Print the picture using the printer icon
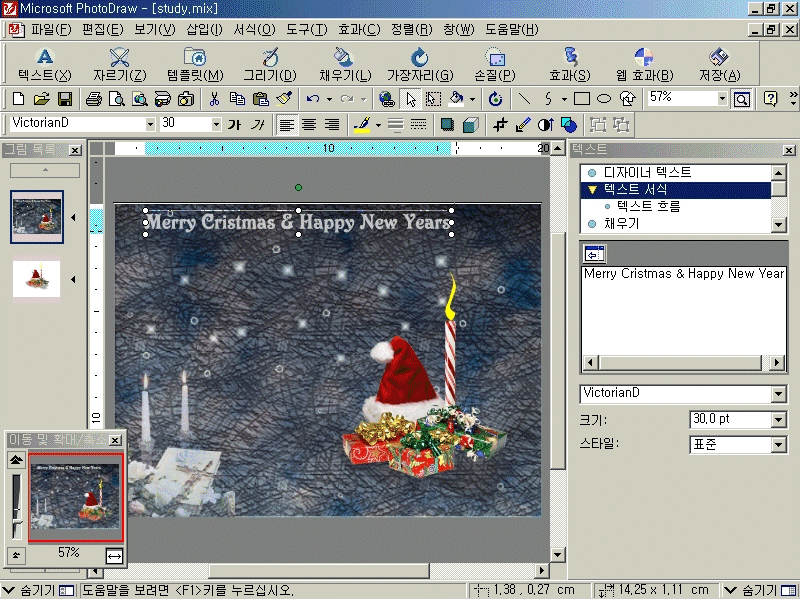The image size is (800, 600). point(93,98)
